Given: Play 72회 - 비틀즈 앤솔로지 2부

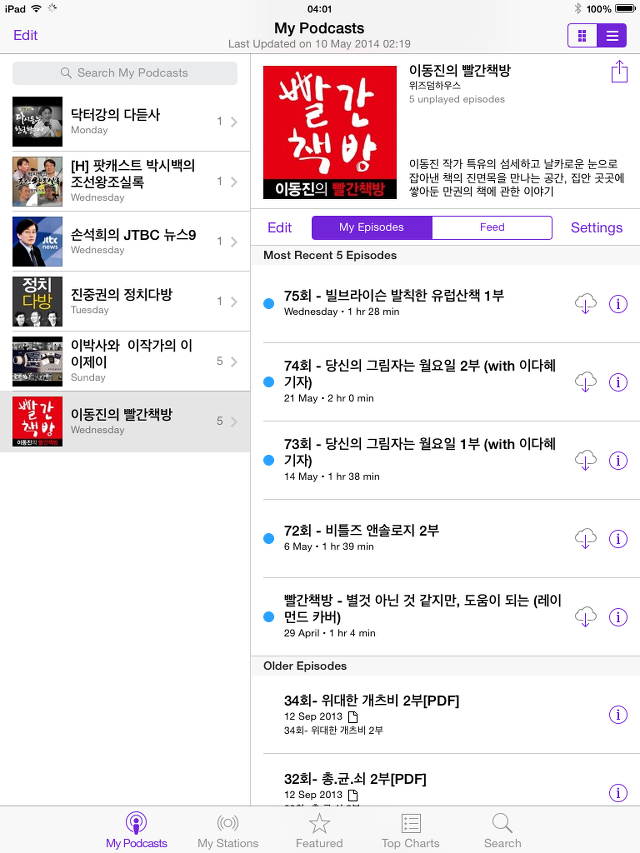Looking at the screenshot, I should 361,530.
